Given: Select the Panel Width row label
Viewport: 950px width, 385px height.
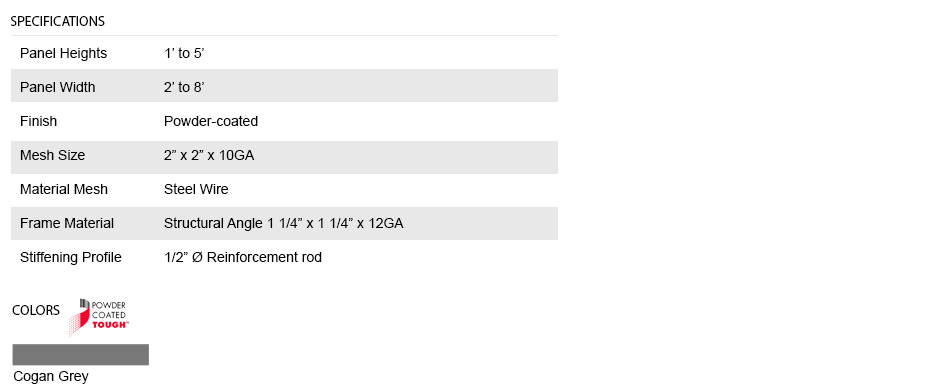Looking at the screenshot, I should [58, 87].
